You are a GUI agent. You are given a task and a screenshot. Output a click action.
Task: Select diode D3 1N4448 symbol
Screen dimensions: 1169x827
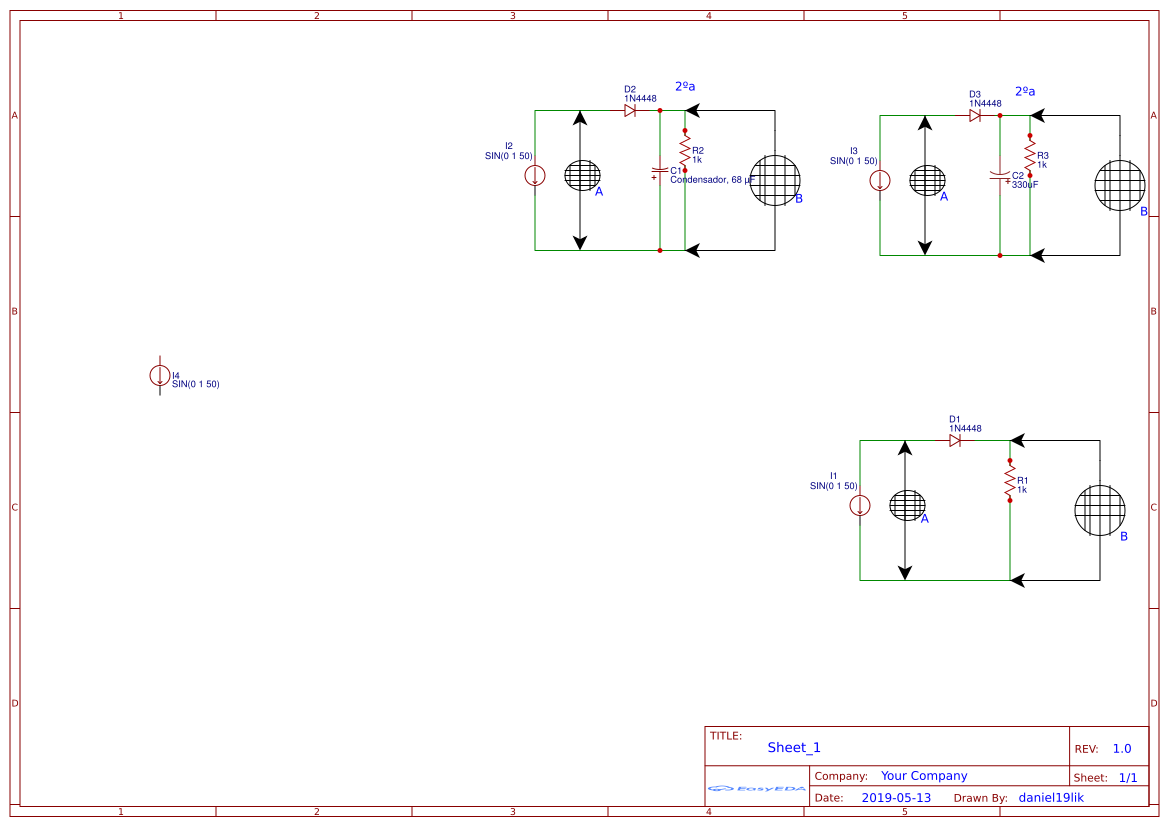pyautogui.click(x=974, y=115)
